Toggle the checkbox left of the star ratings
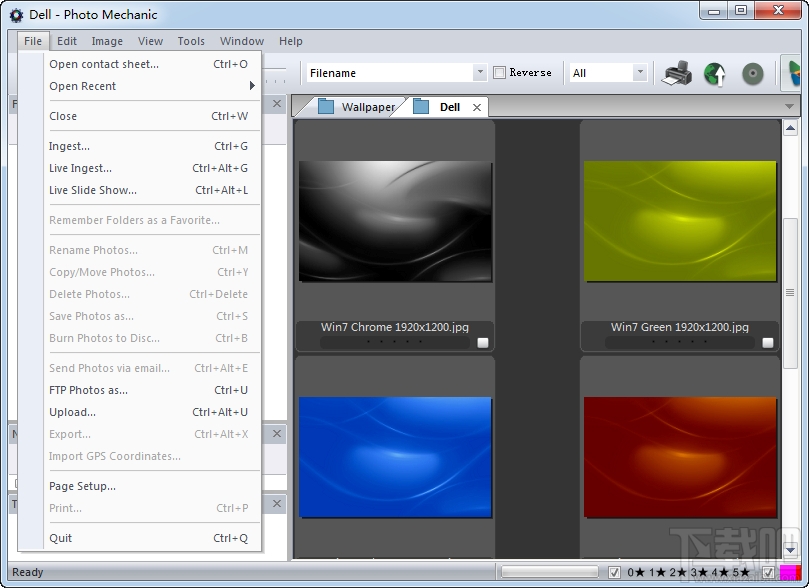Image resolution: width=809 pixels, height=588 pixels. 614,572
